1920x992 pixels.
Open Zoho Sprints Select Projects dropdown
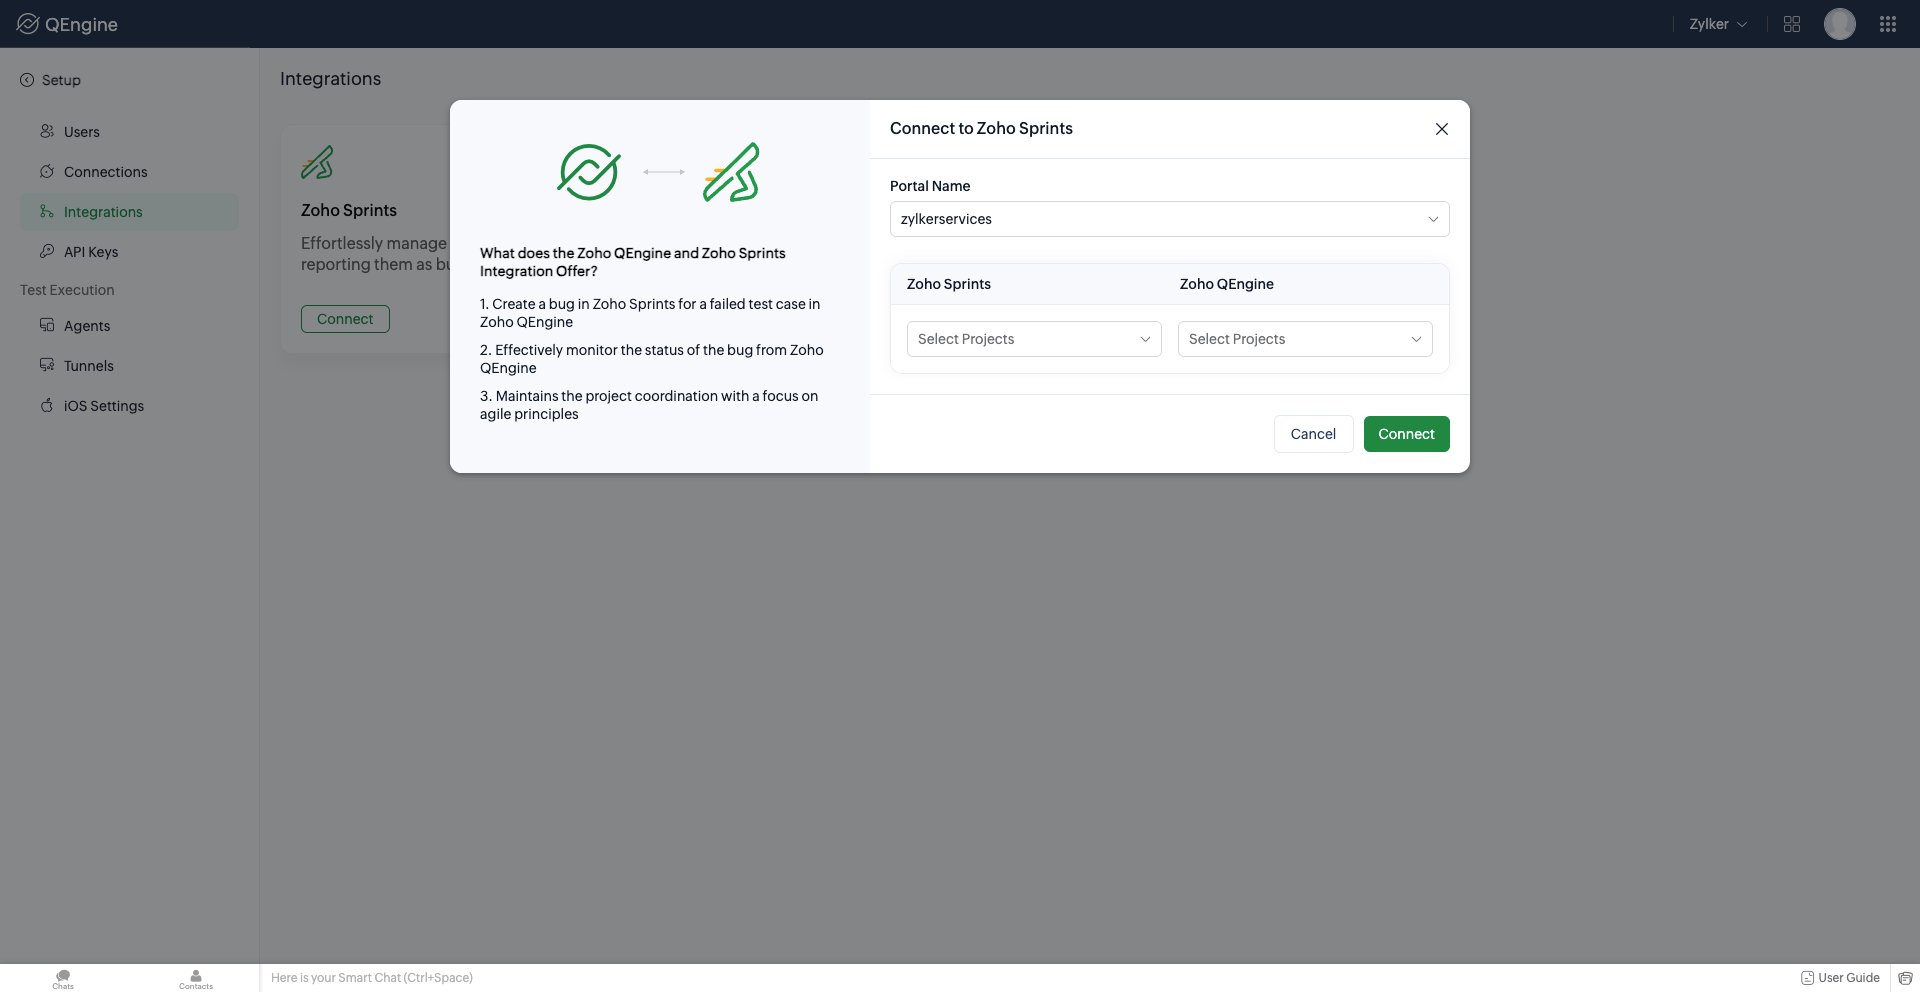(1034, 339)
